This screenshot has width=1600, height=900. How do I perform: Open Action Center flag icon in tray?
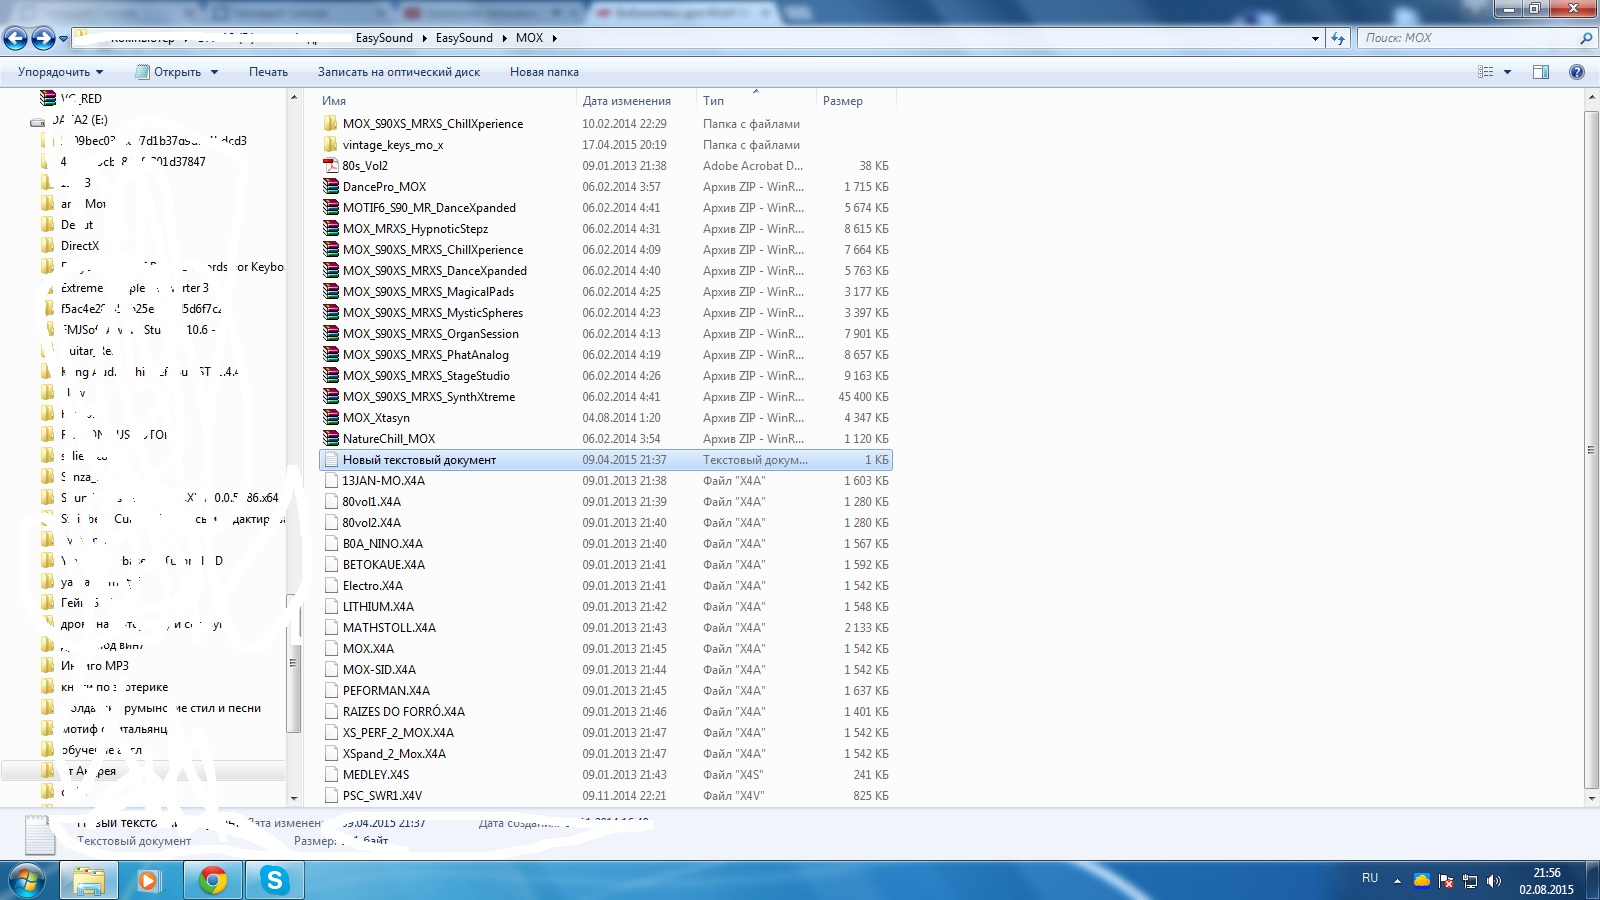(1446, 881)
